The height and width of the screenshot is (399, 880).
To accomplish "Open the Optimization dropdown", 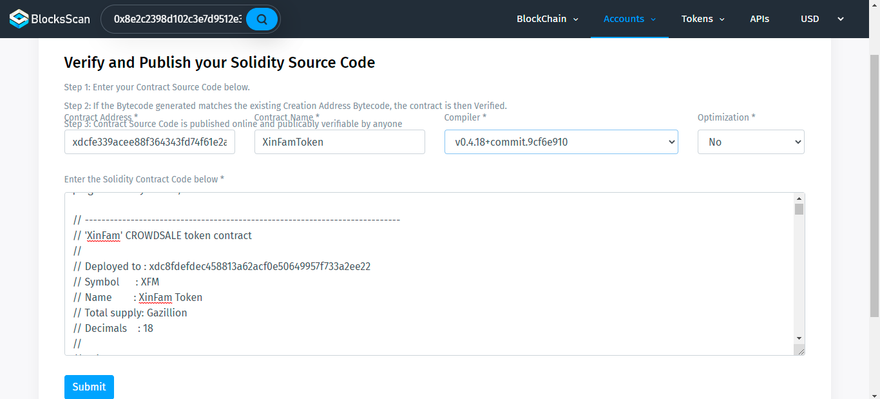I will [x=751, y=142].
